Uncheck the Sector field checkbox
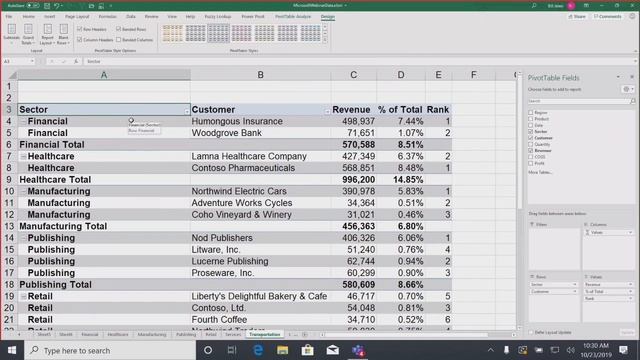 click(531, 131)
